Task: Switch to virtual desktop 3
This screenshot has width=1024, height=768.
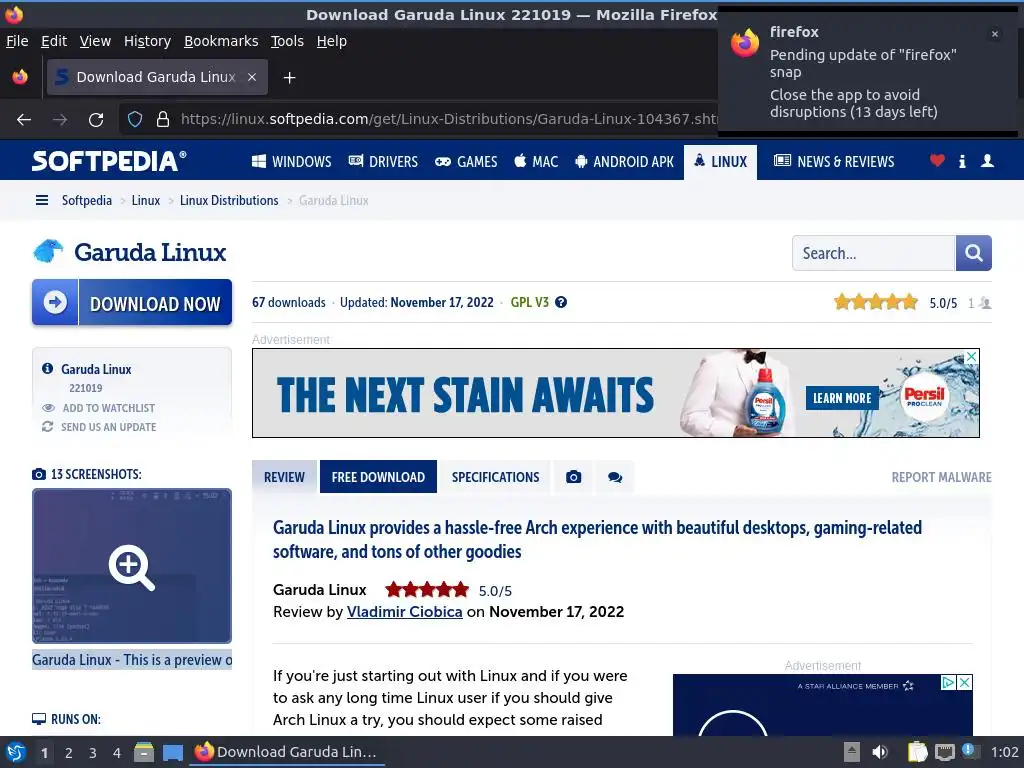Action: coord(93,753)
